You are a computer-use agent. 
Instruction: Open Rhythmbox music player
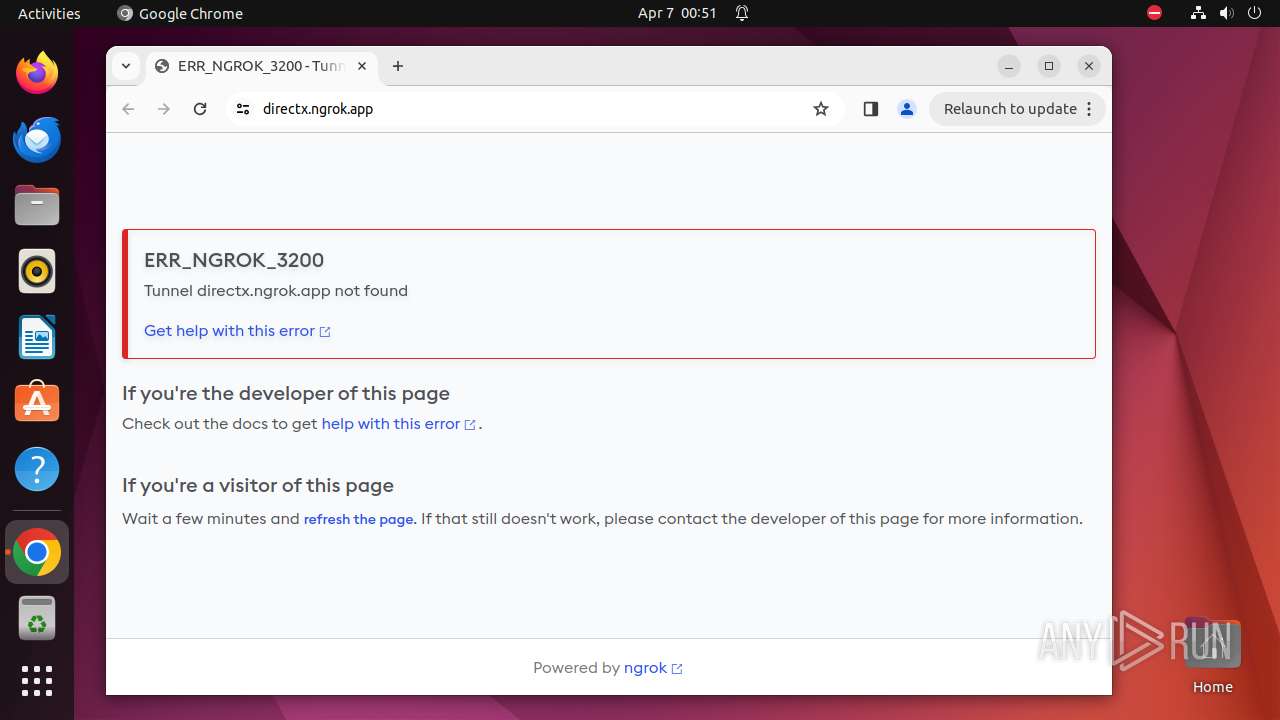tap(37, 271)
